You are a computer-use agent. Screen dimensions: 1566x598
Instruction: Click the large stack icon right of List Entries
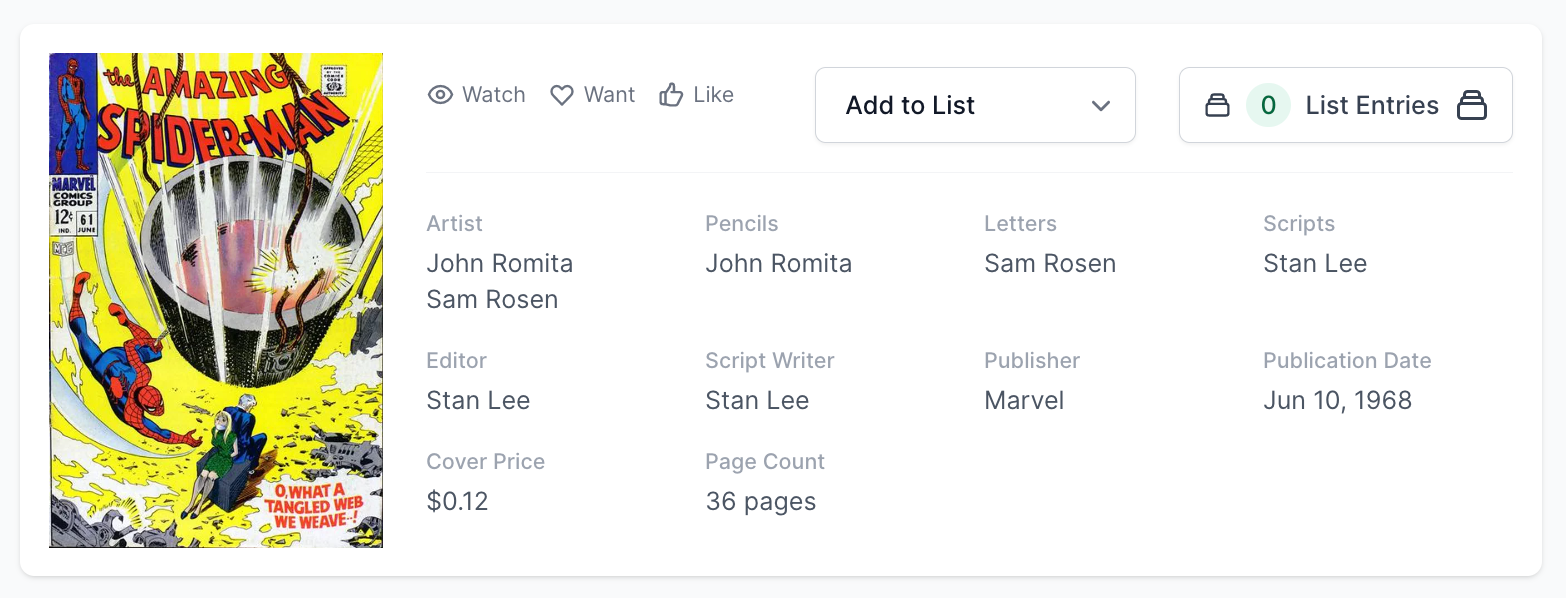[1472, 105]
